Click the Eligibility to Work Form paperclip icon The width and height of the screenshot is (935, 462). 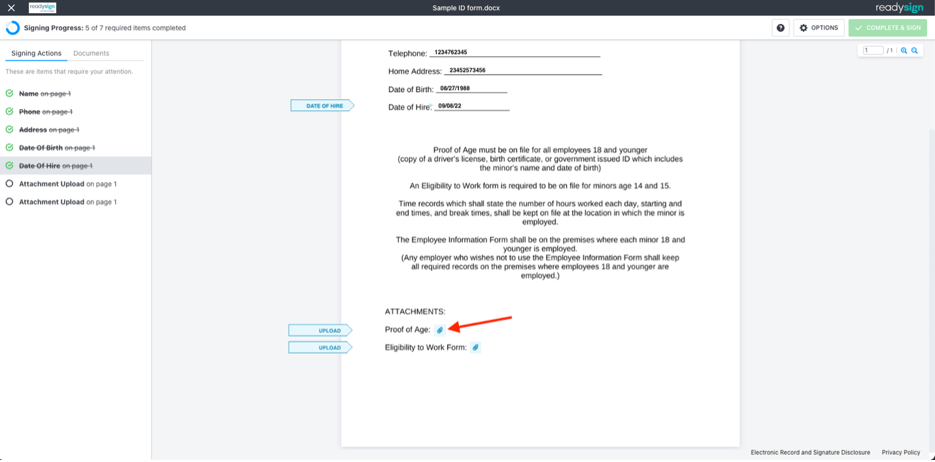(475, 347)
